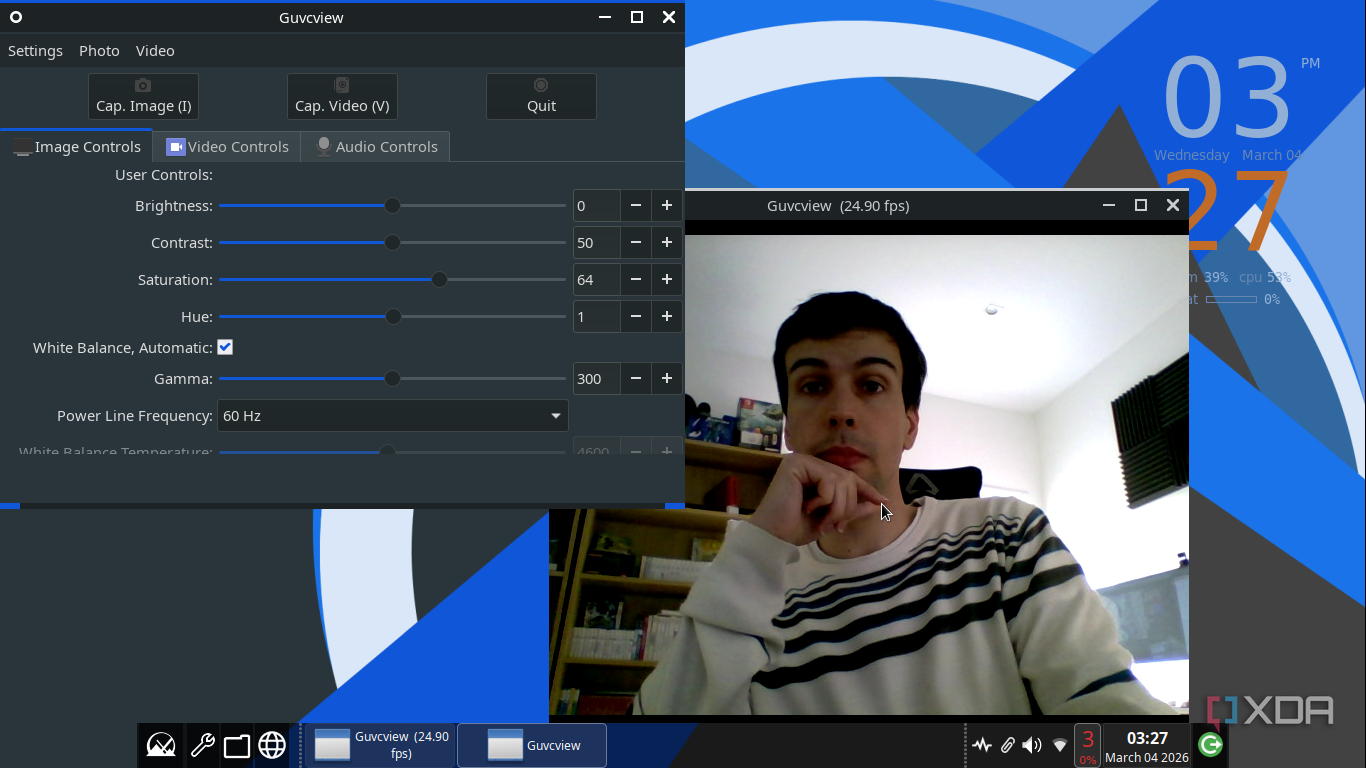Screen dimensions: 1366x768
Task: Click the Gamma value field showing 300
Action: tap(597, 379)
